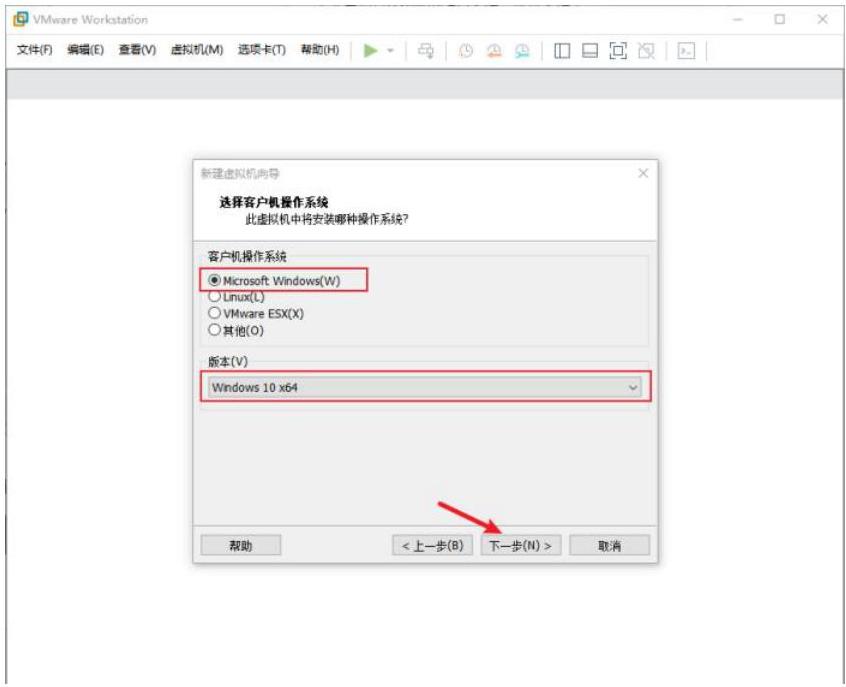Screen dimensions: 846x687
Task: Open the 帮助(H) menu
Action: 320,50
